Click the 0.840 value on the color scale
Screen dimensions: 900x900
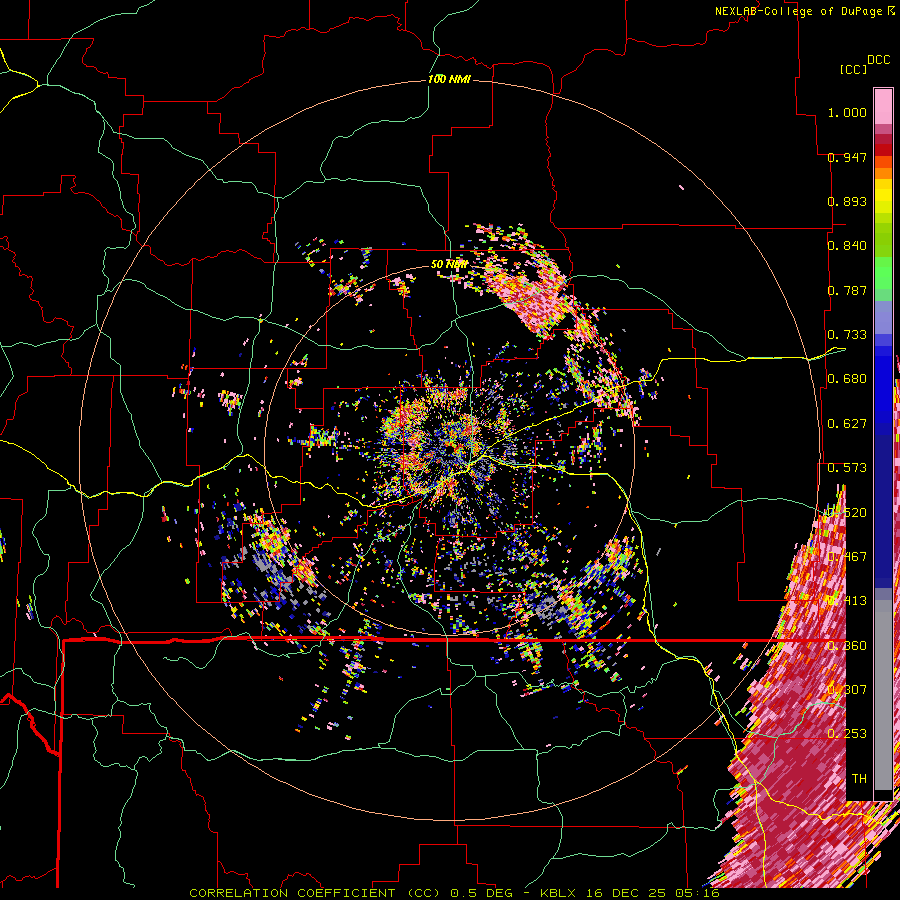[x=847, y=246]
